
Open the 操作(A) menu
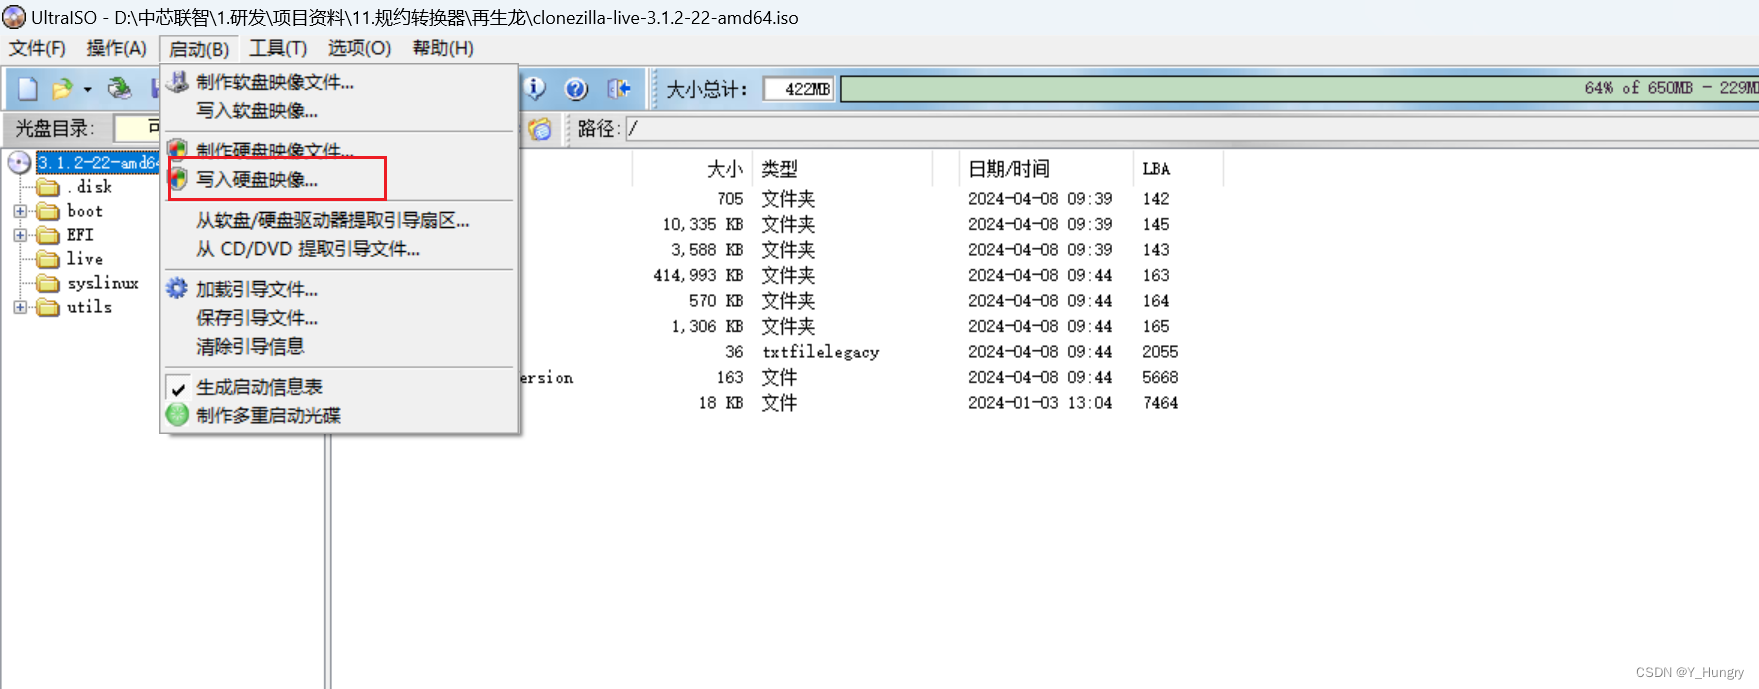pyautogui.click(x=117, y=48)
